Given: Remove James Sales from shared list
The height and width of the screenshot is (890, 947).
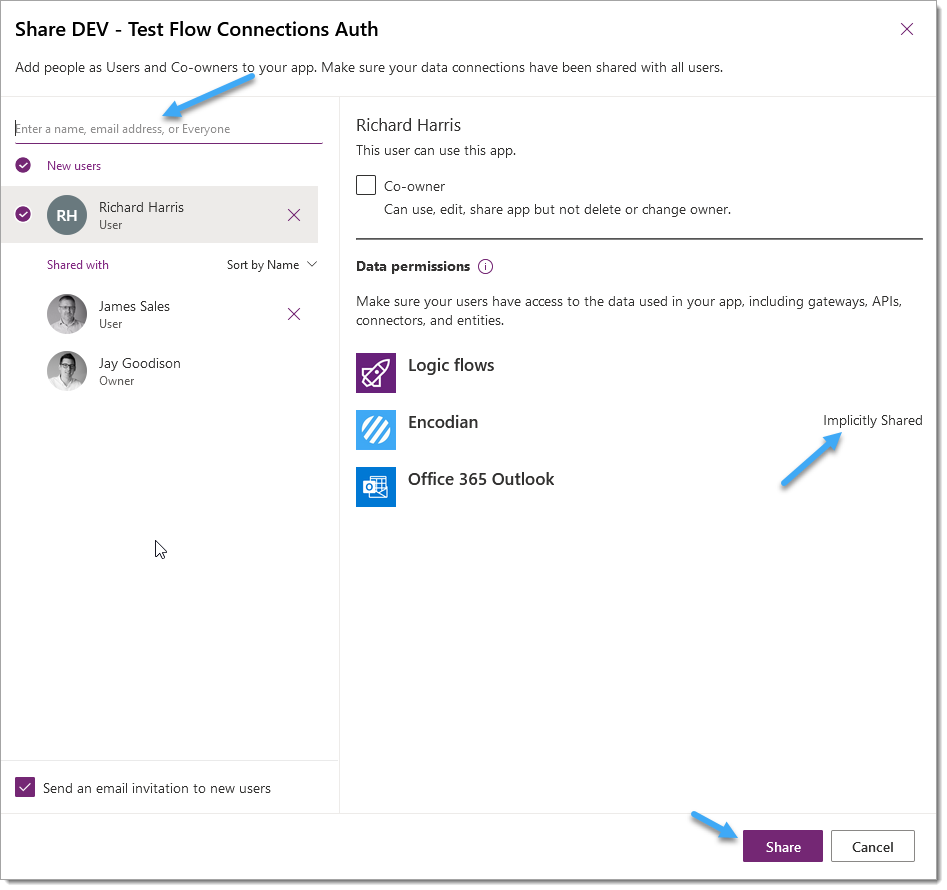Looking at the screenshot, I should [294, 314].
